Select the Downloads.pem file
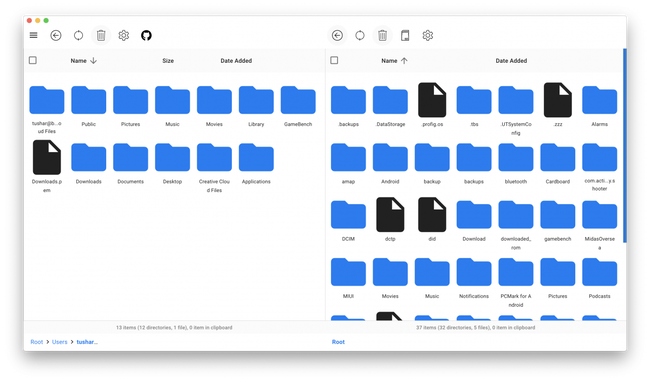 click(47, 166)
